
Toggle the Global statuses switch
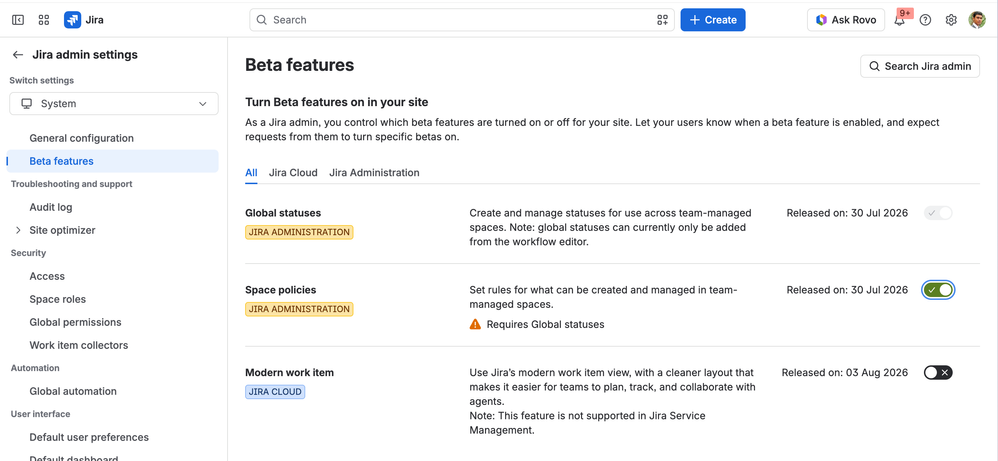coord(938,213)
